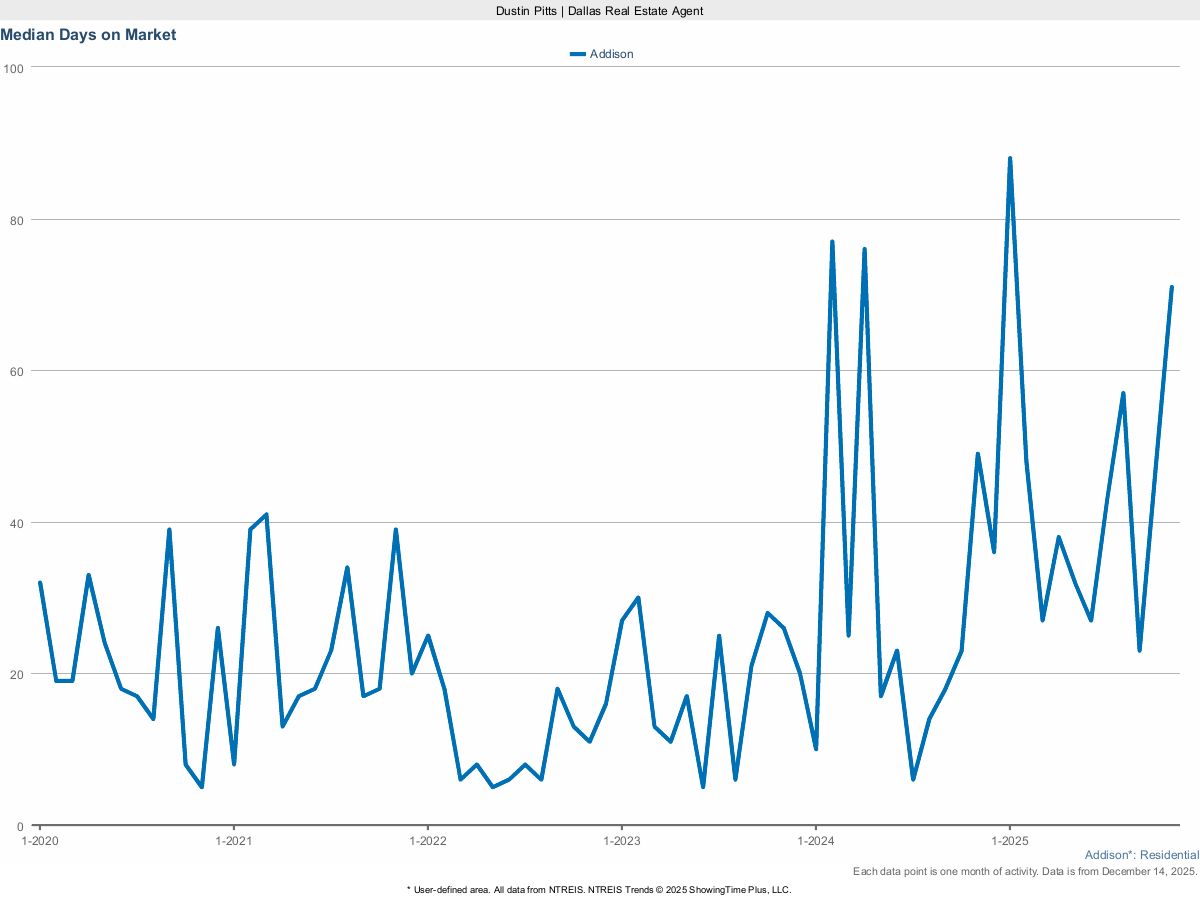Select the 1-2022 axis label
Screen dimensions: 1200x900
click(x=428, y=841)
